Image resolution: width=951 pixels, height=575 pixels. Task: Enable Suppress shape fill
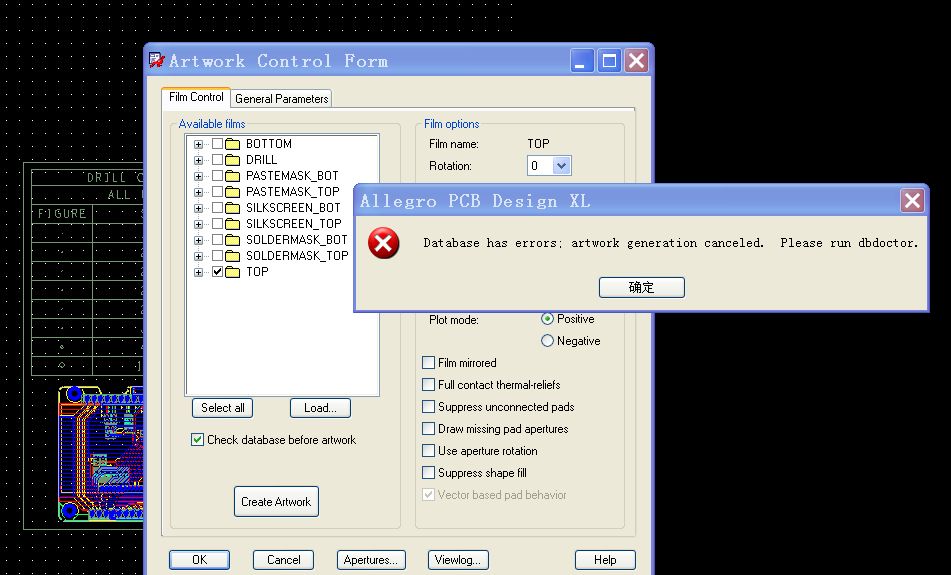(x=428, y=472)
